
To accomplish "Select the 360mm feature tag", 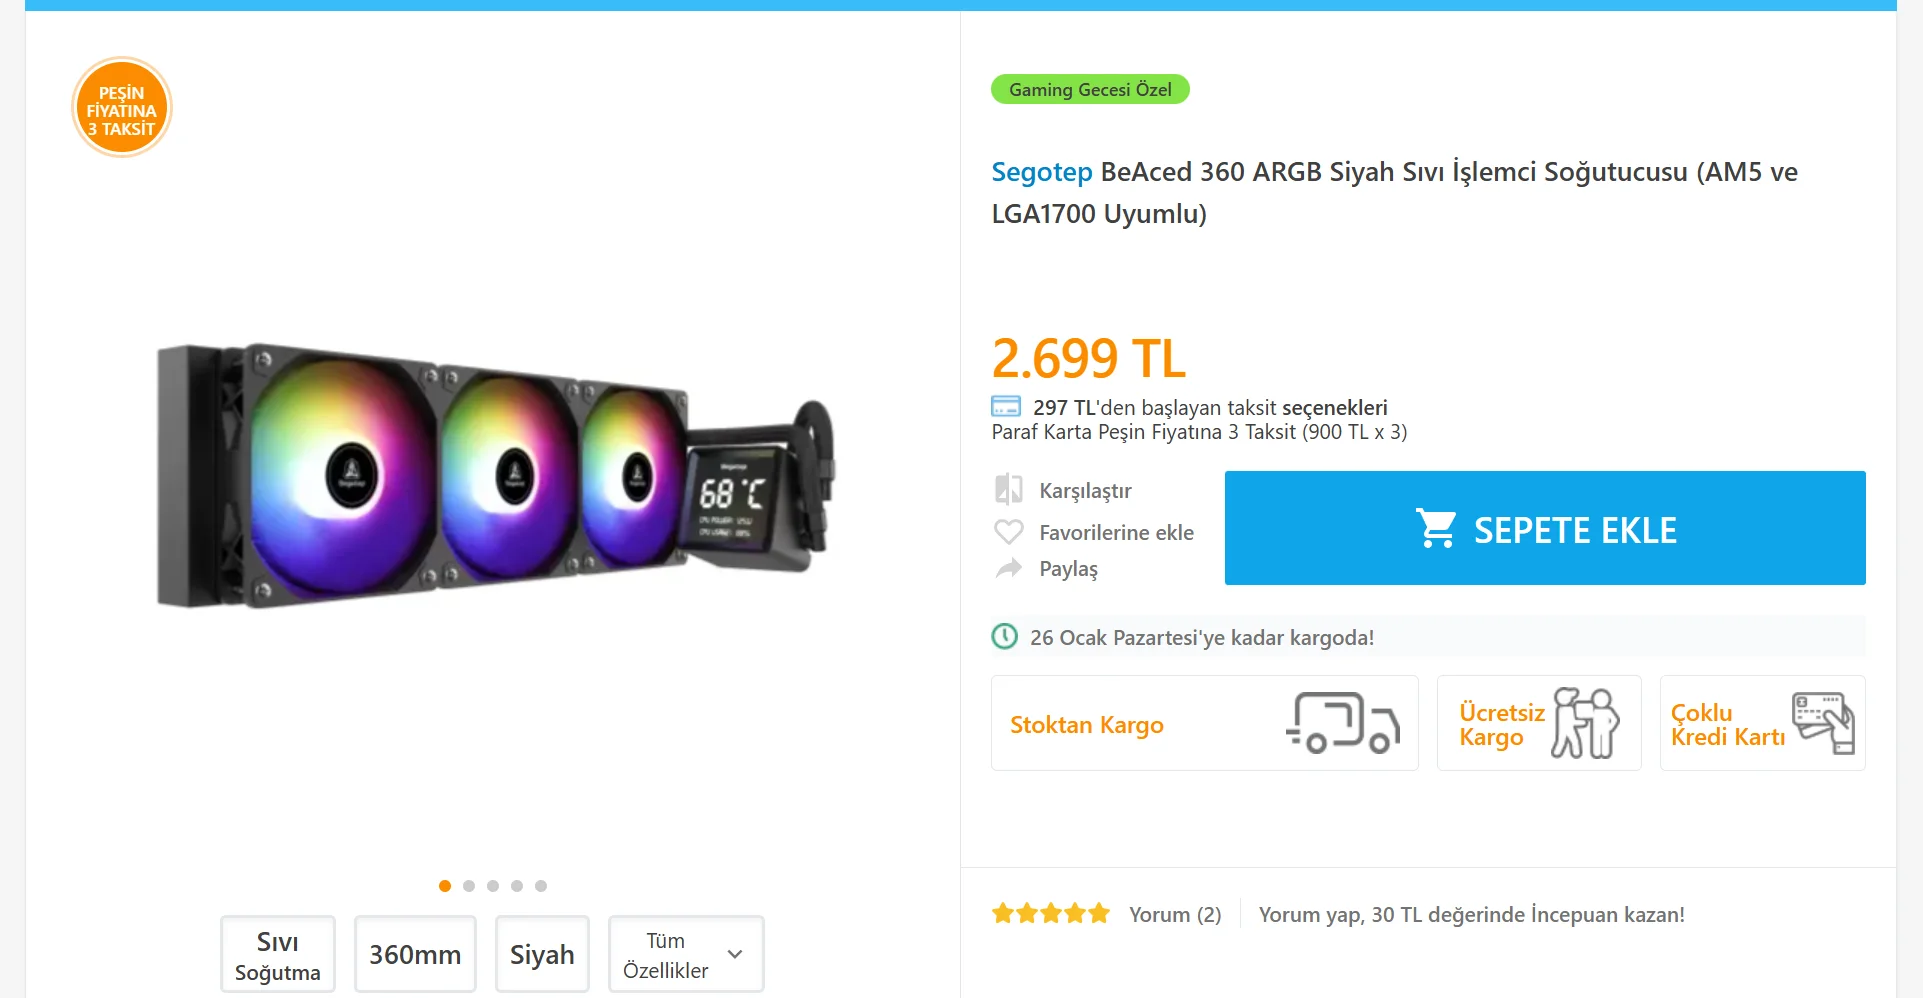I will point(415,955).
